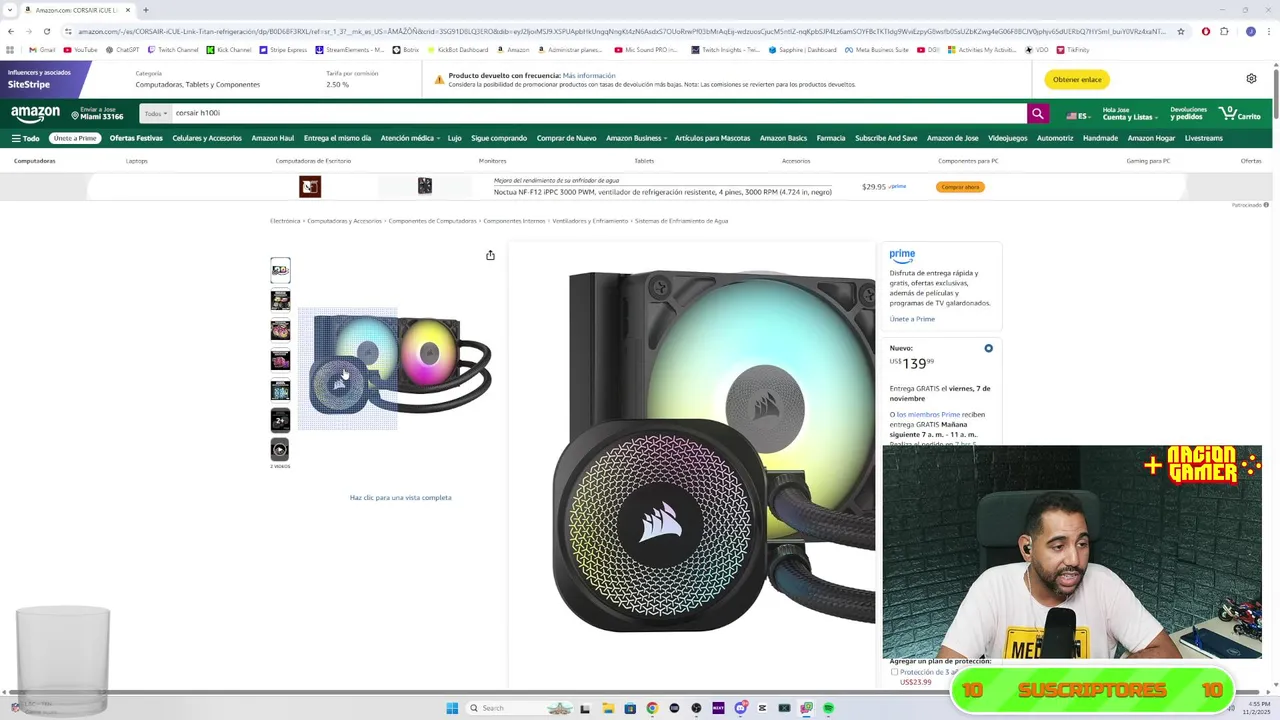Open the TikFinity bookmark
Screen dimensions: 1280x720
click(1072, 50)
